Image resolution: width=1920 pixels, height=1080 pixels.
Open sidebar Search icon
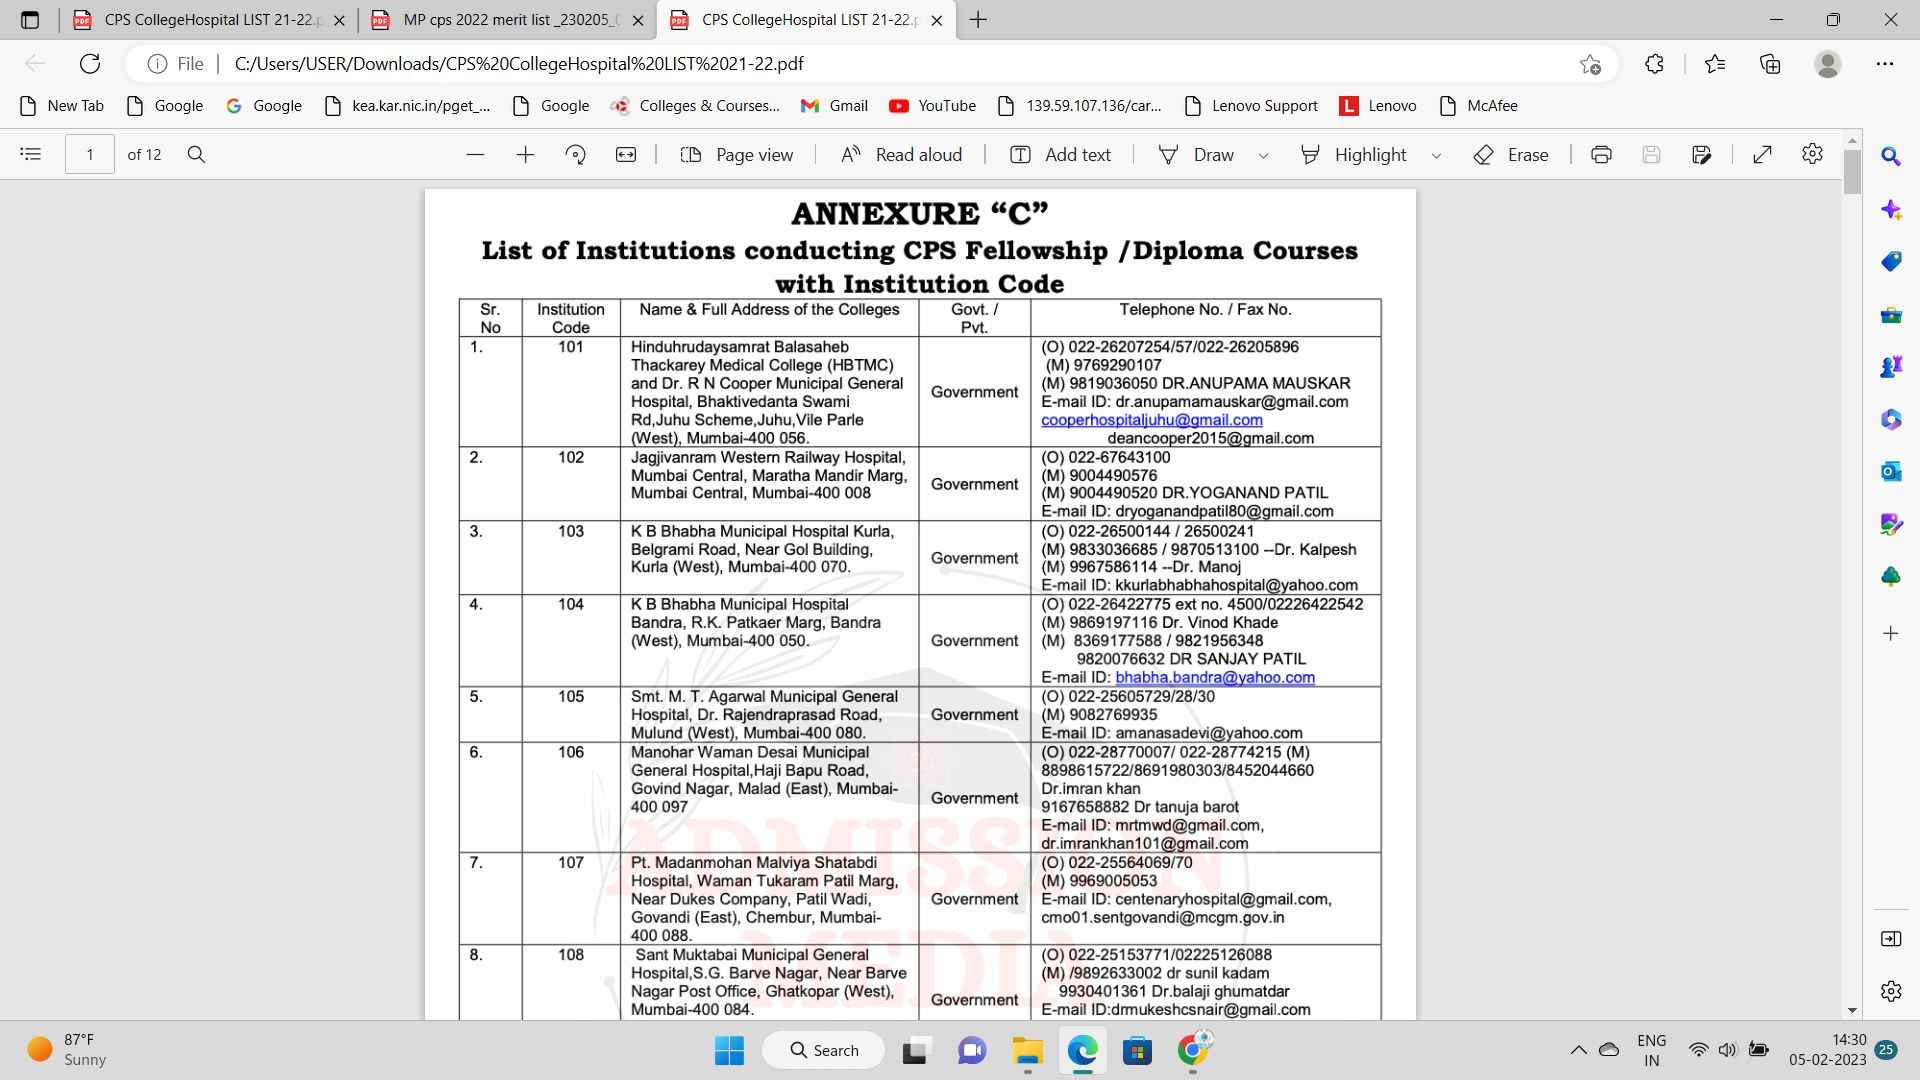click(x=1890, y=156)
